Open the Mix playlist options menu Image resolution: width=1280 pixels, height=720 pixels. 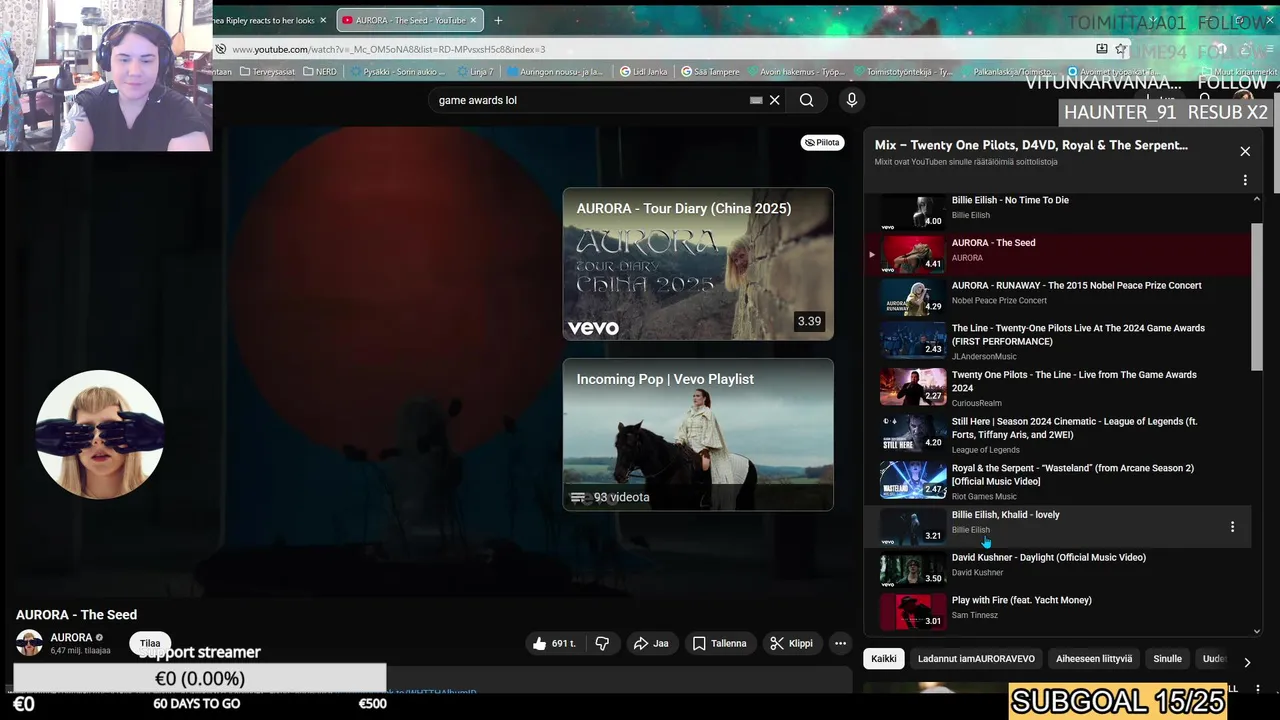click(x=1245, y=180)
